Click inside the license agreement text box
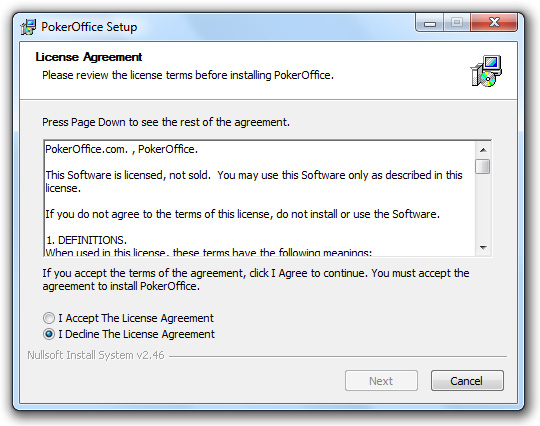The image size is (540, 426). click(260, 198)
